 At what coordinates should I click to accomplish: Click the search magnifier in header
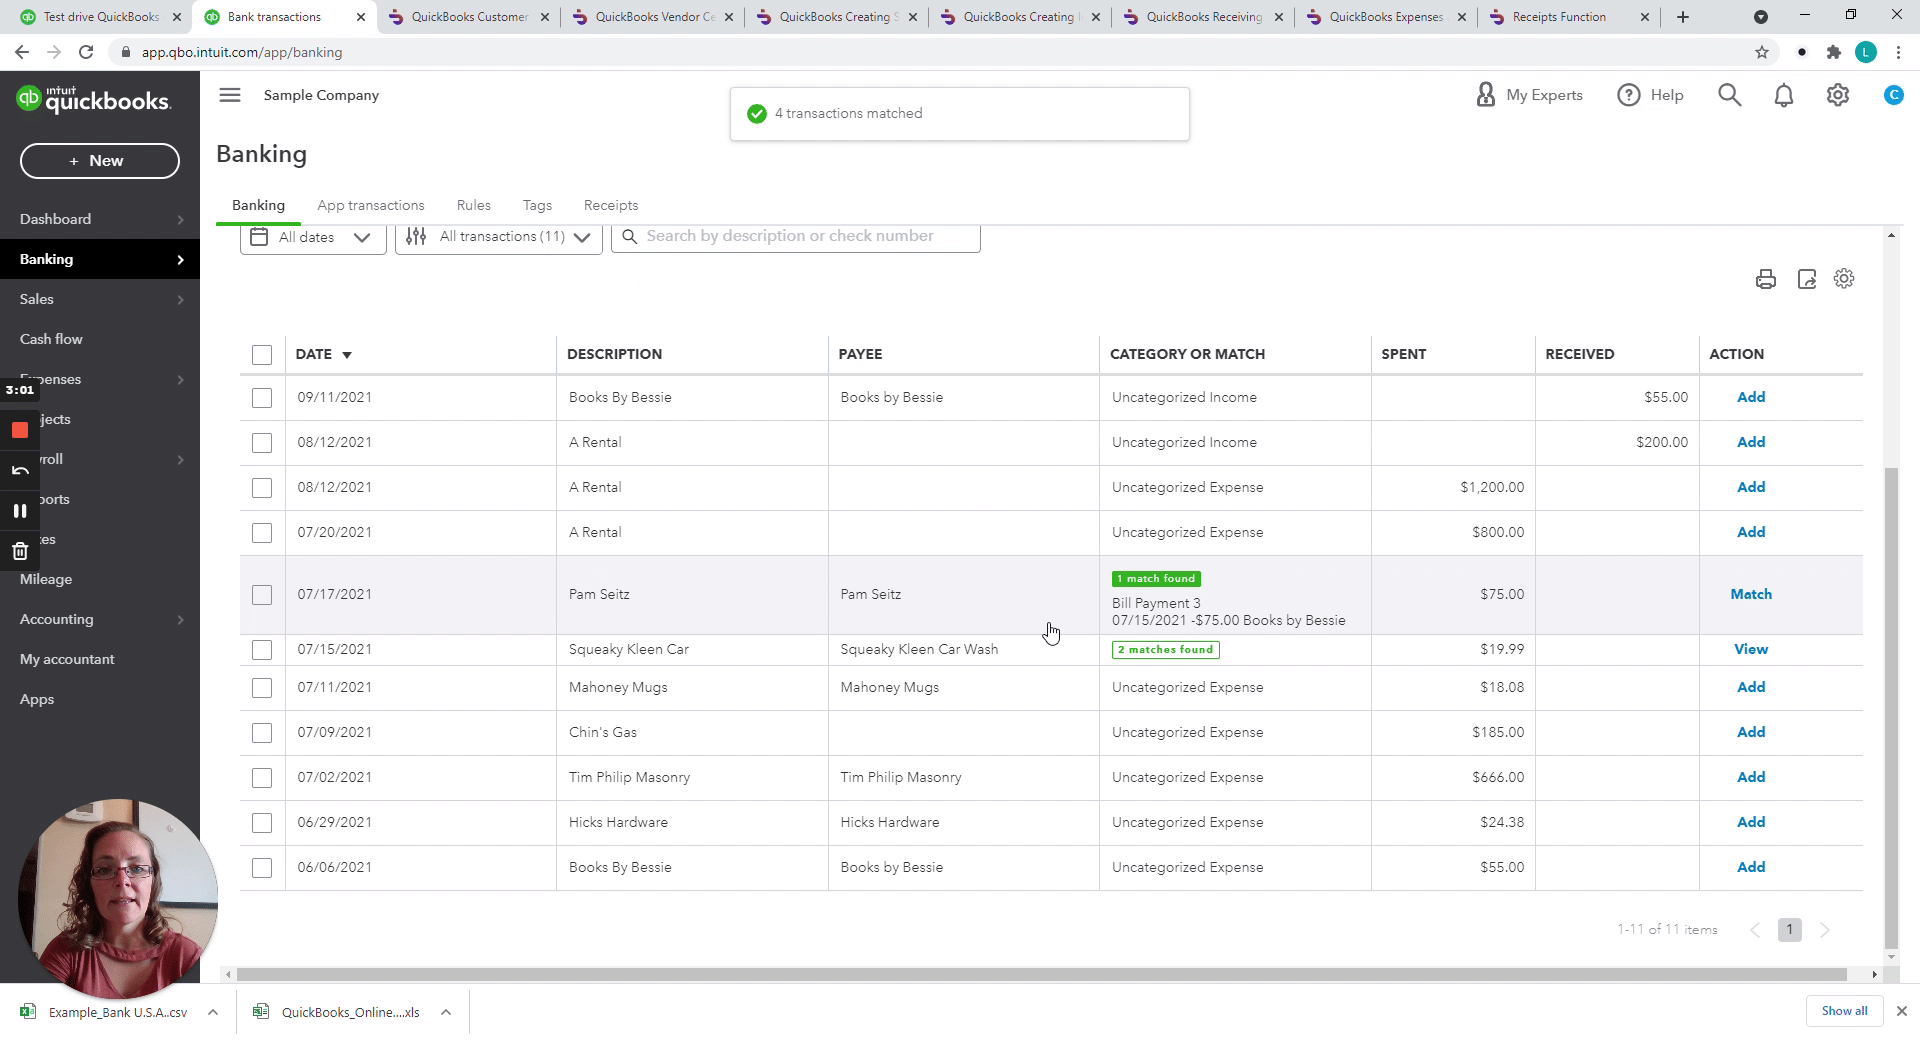pos(1729,95)
